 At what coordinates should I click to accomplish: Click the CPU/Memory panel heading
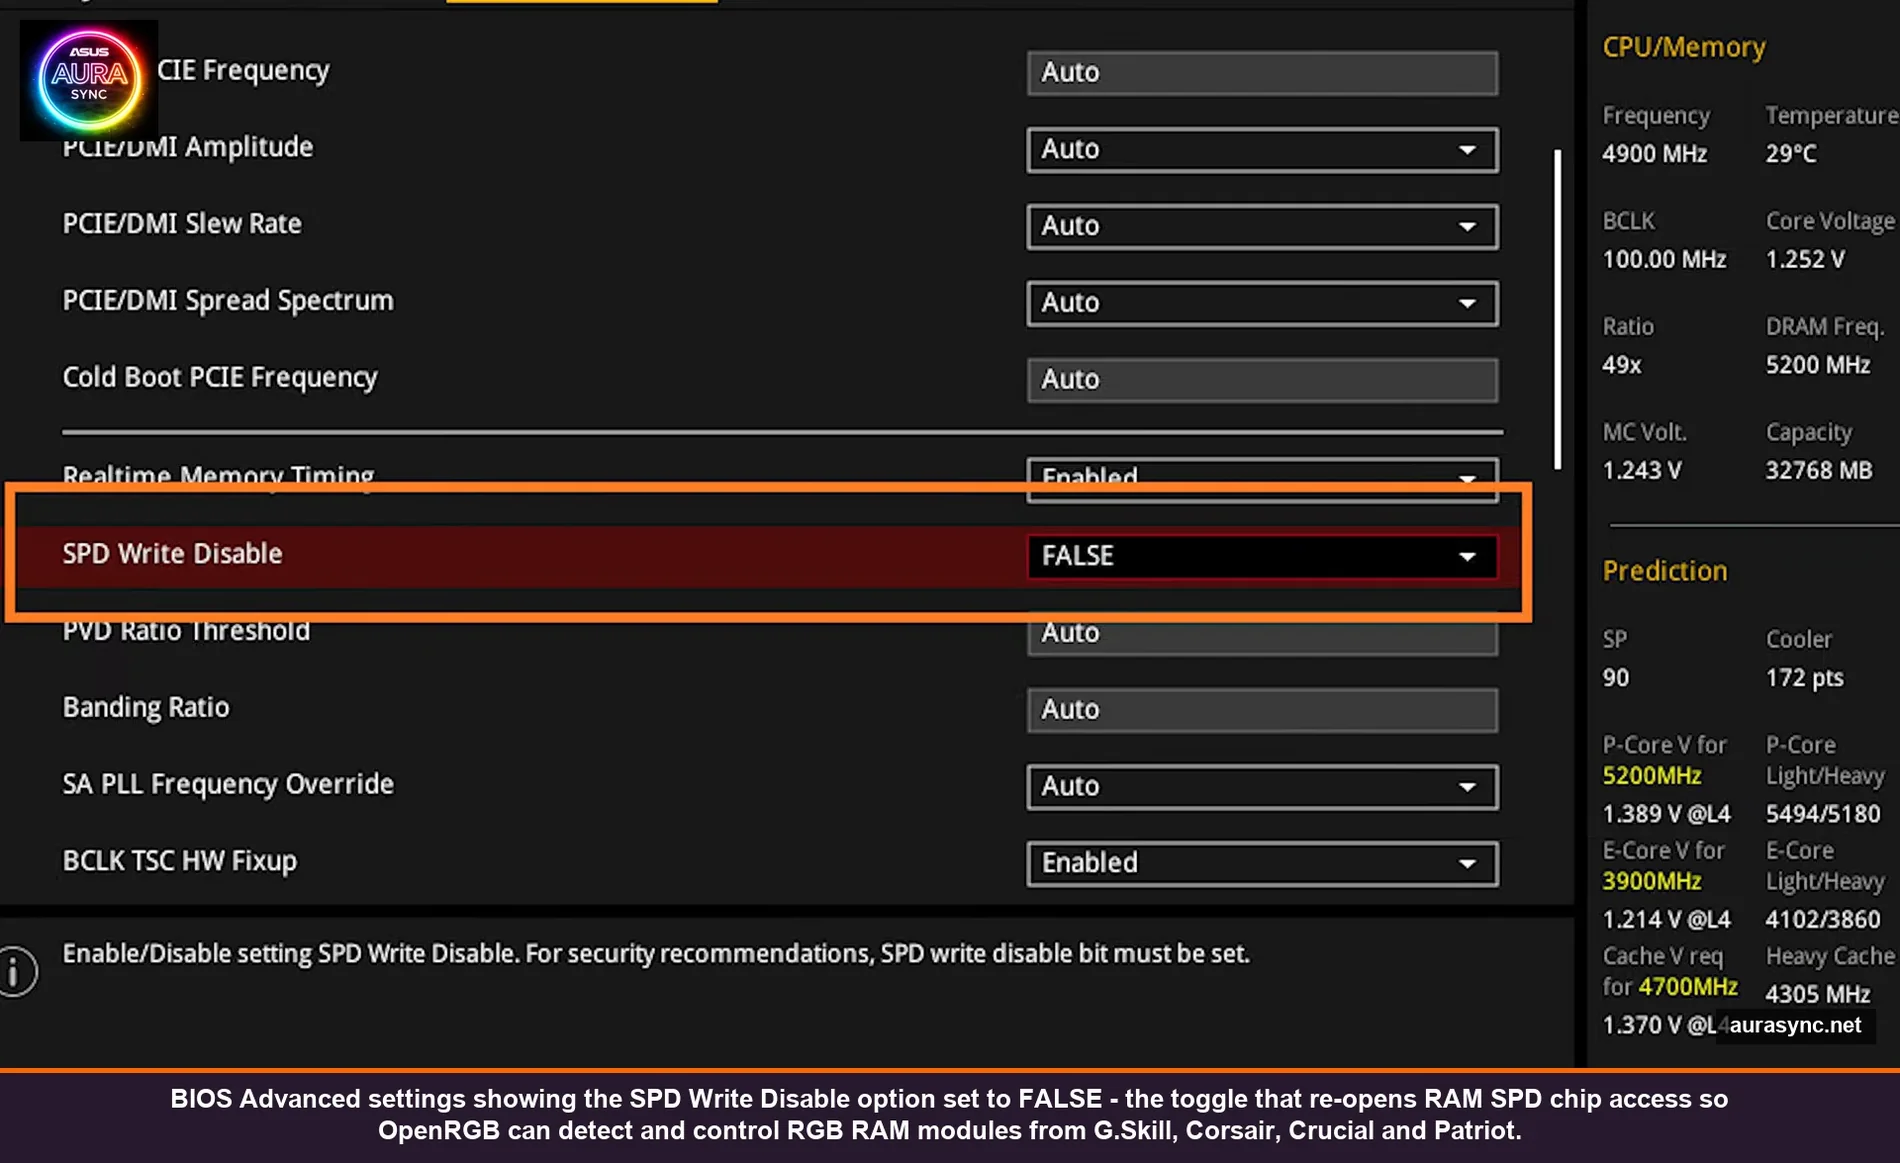click(x=1683, y=47)
